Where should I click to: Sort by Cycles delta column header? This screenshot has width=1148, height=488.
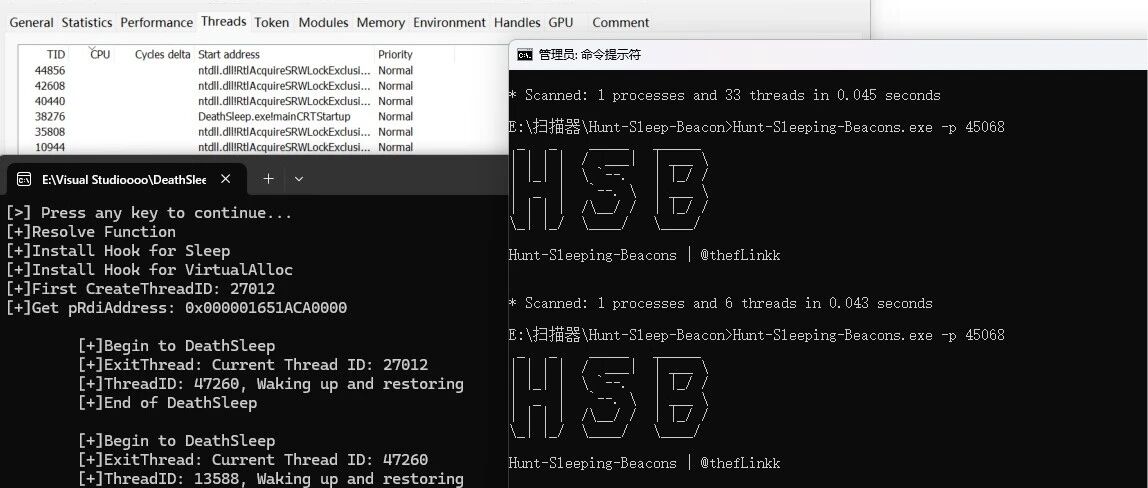pos(163,54)
